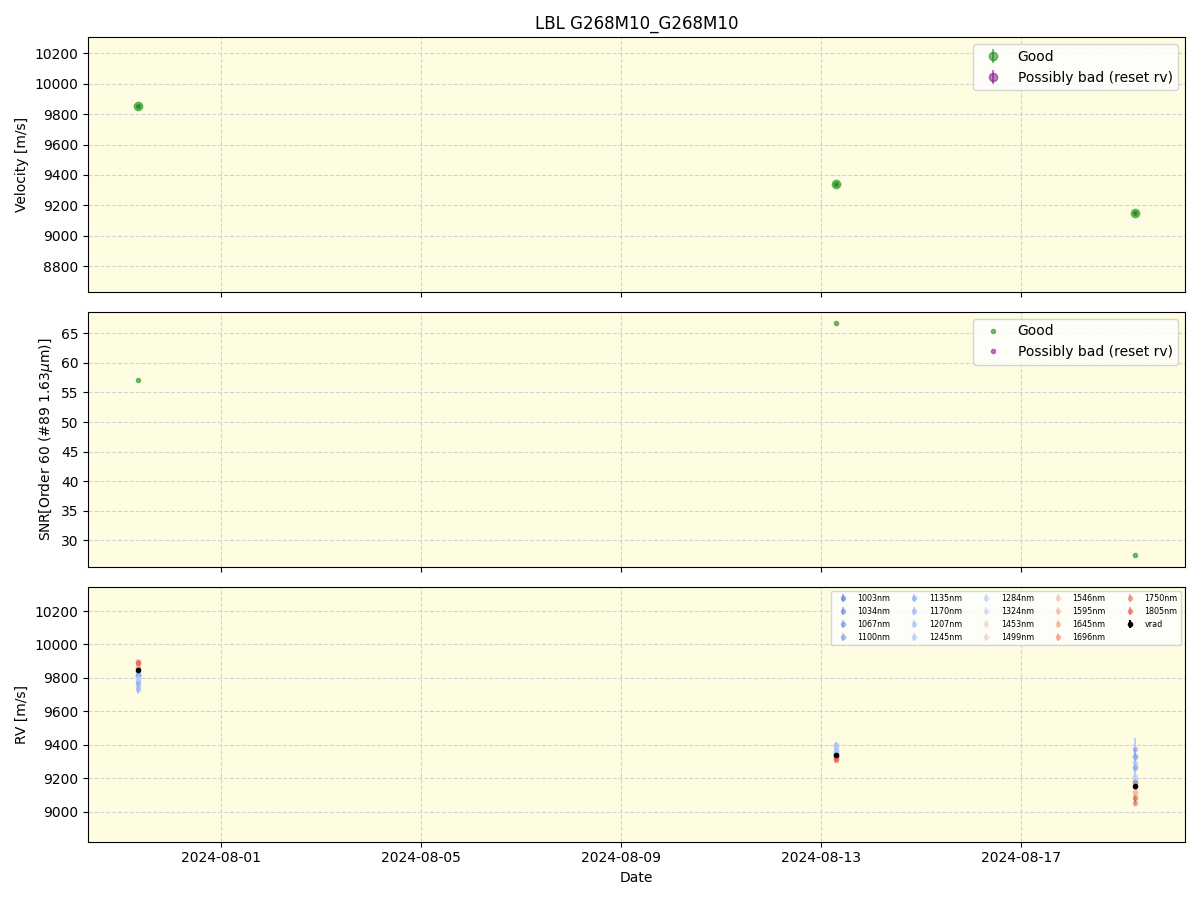Click the 1135nm legend marker
Image resolution: width=1200 pixels, height=900 pixels.
pyautogui.click(x=915, y=598)
